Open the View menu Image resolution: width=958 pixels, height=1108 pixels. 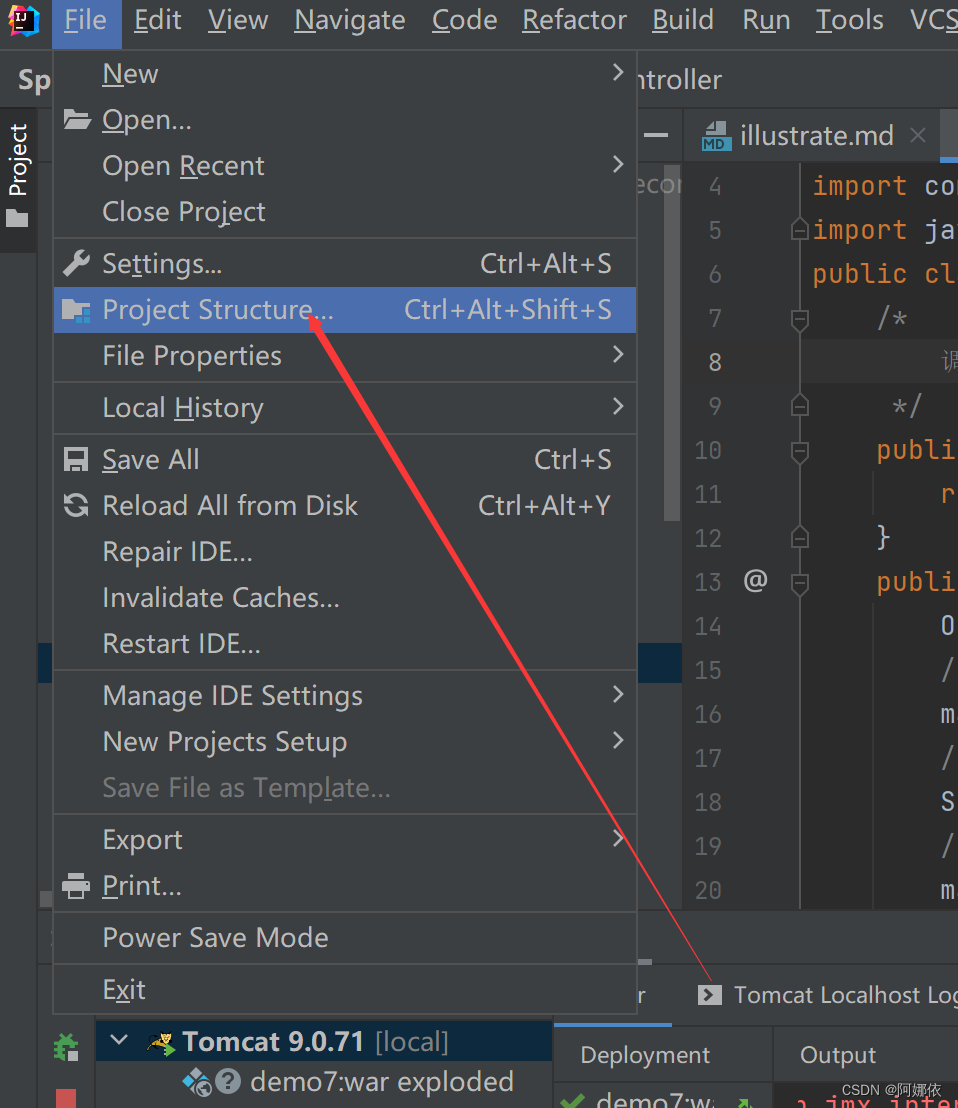pyautogui.click(x=238, y=20)
